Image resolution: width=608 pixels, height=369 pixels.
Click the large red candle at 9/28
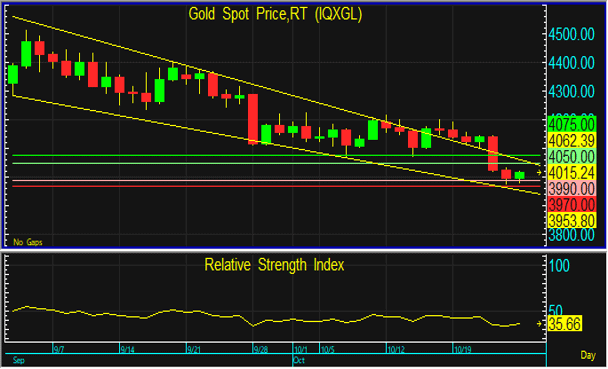253,119
